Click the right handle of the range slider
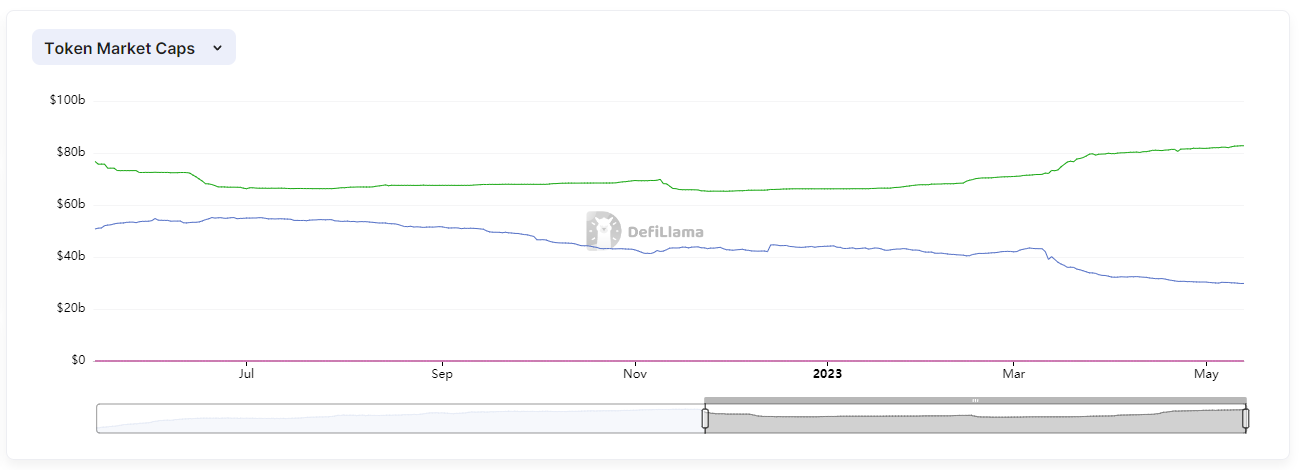The width and height of the screenshot is (1303, 470). pos(1245,418)
